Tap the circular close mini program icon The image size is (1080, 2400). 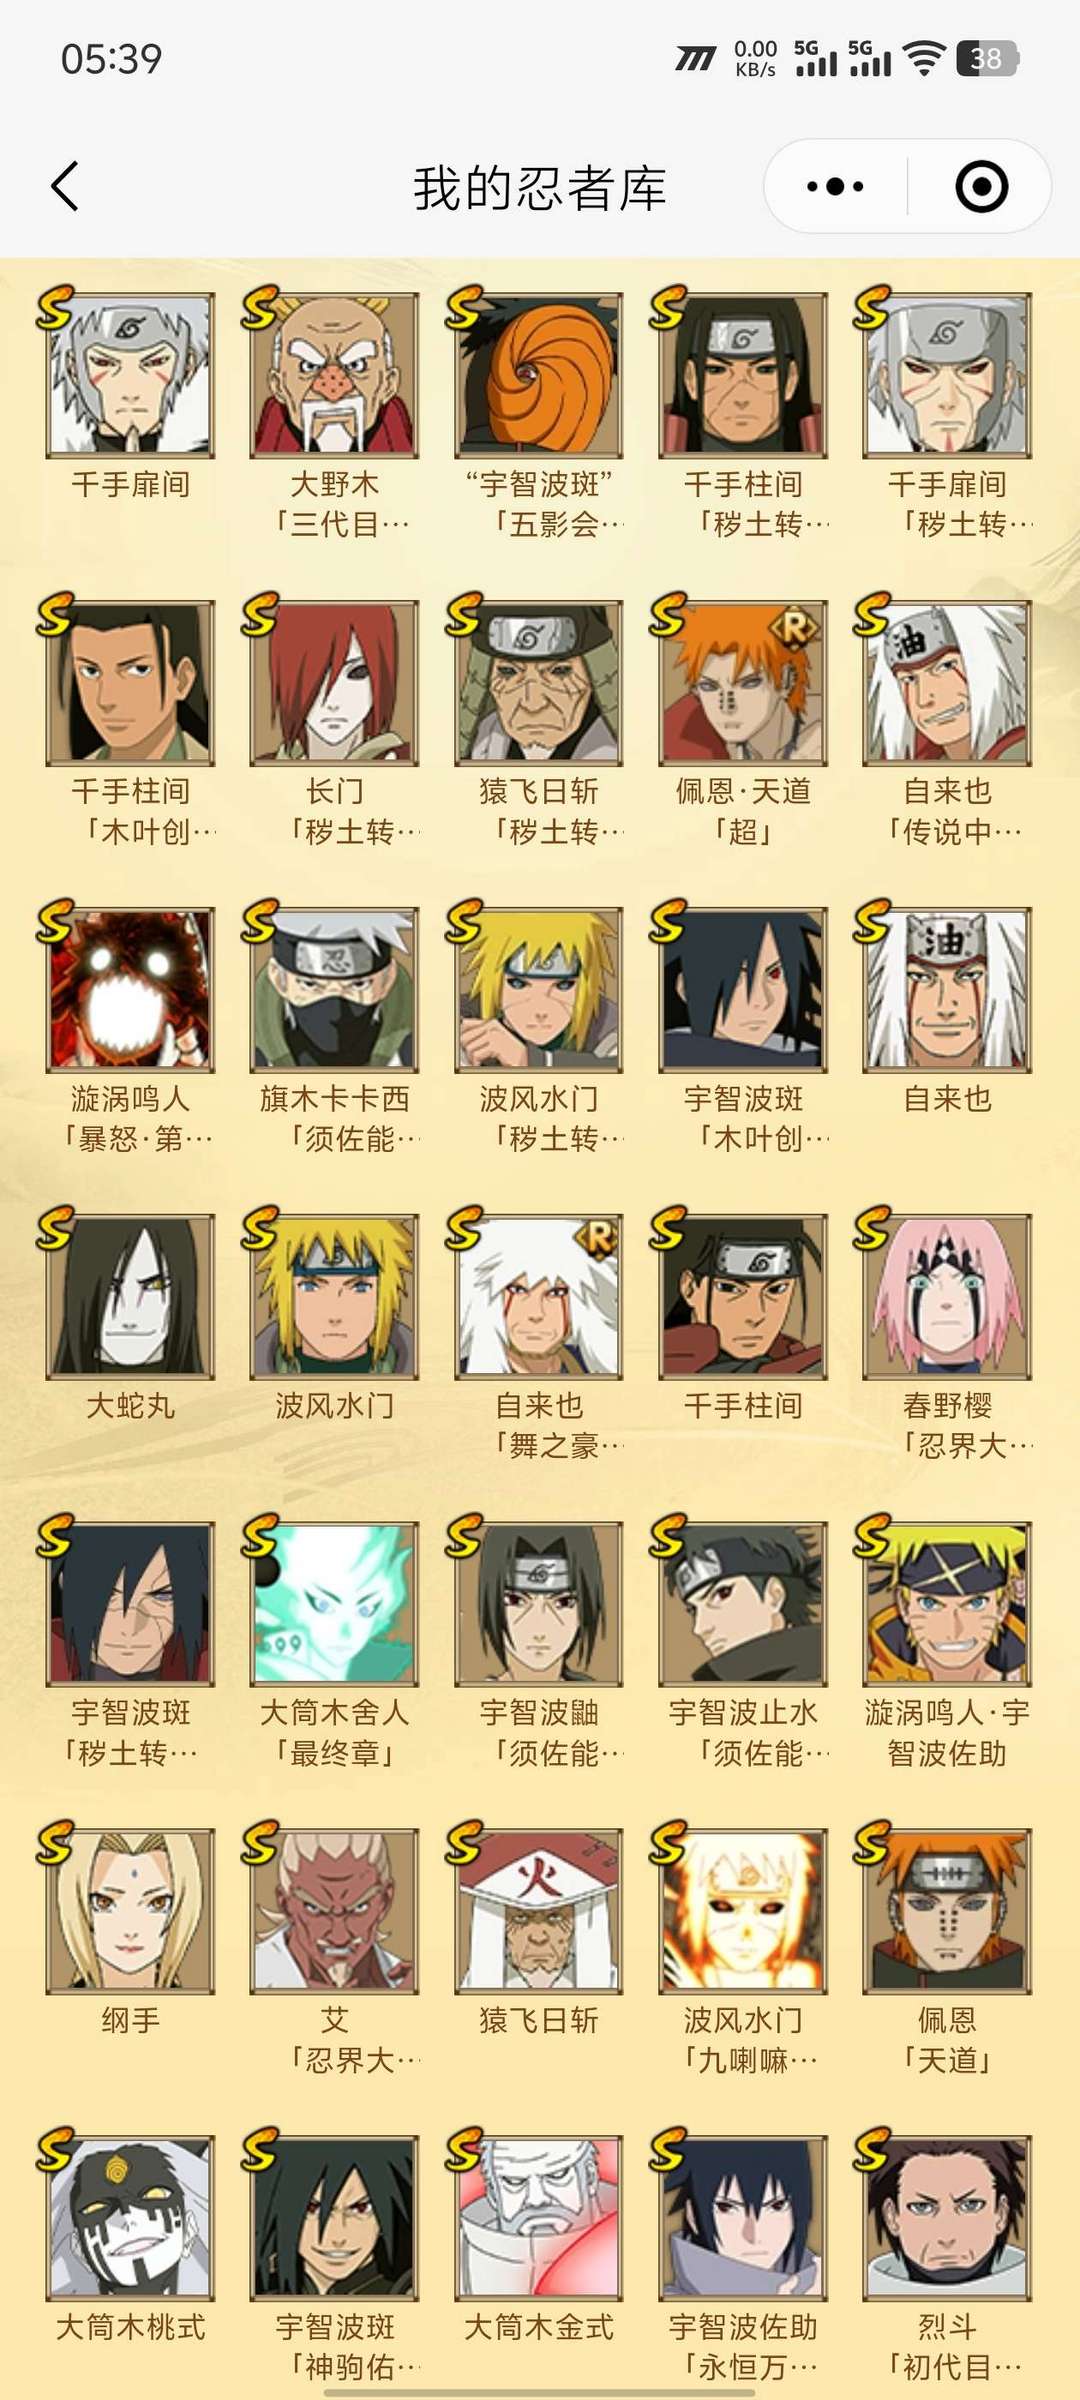(981, 187)
